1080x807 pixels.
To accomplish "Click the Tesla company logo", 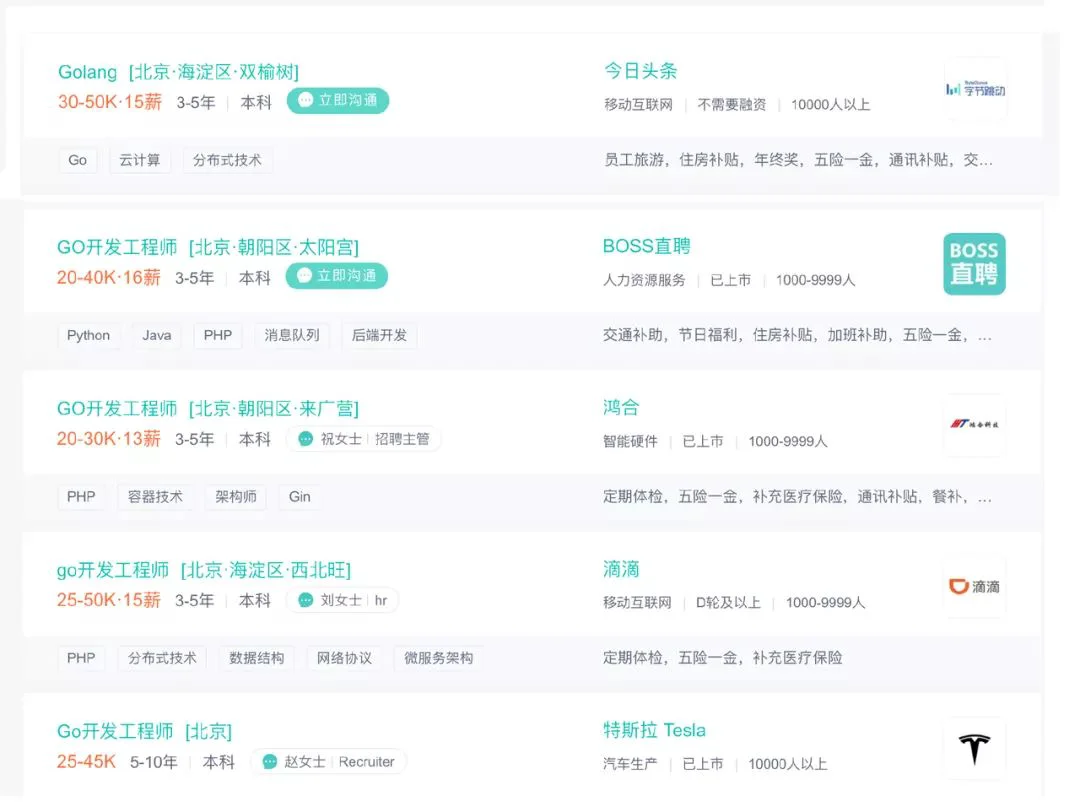I will 974,748.
